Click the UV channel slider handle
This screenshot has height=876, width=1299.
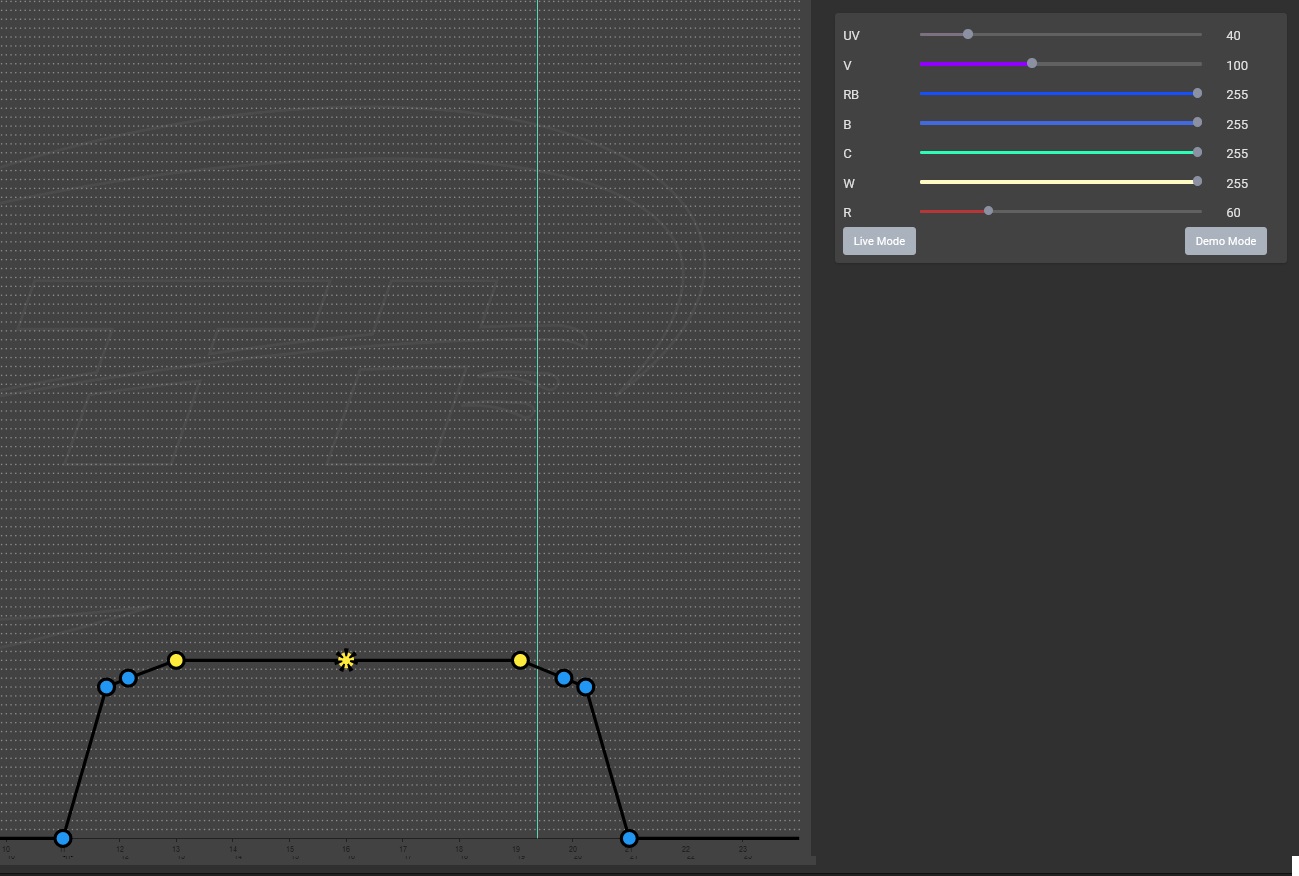[x=968, y=35]
